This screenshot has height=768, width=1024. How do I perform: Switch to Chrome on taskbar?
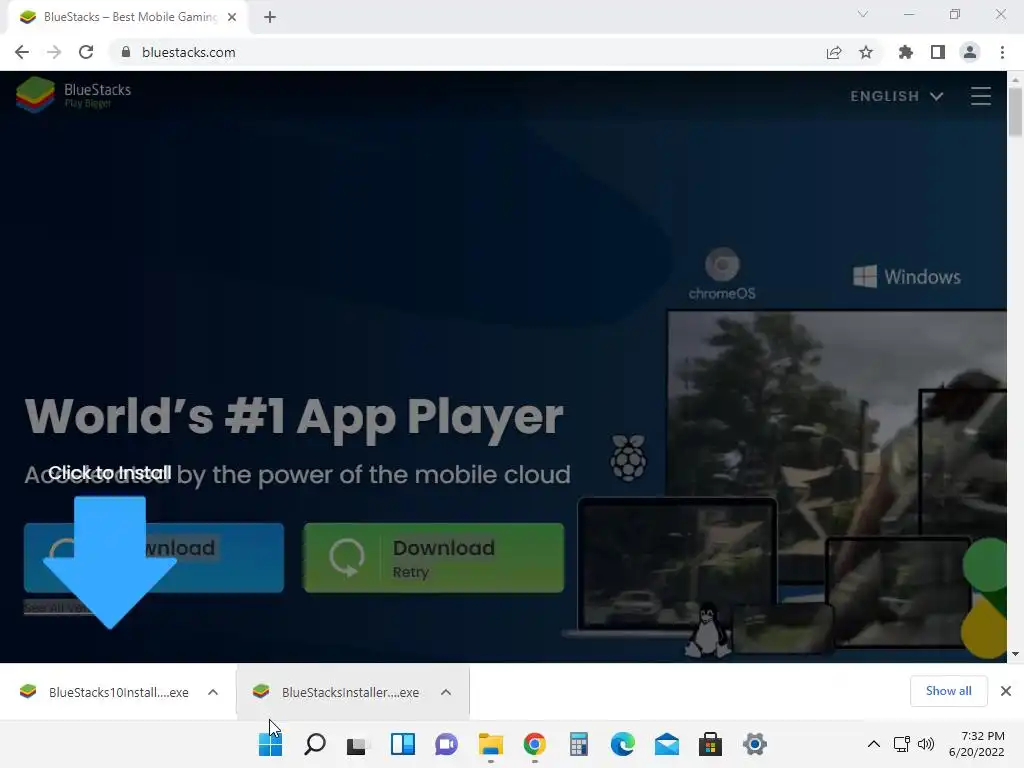pos(534,744)
